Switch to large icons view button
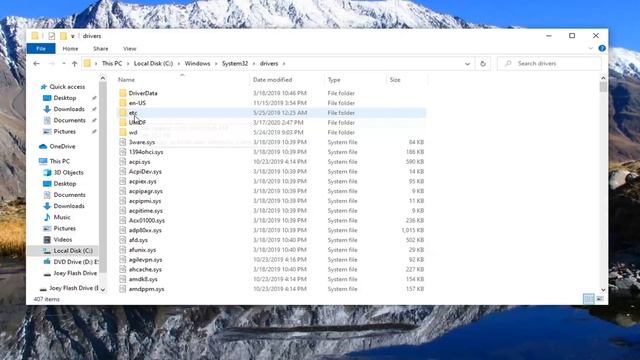The image size is (640, 360). [x=600, y=299]
